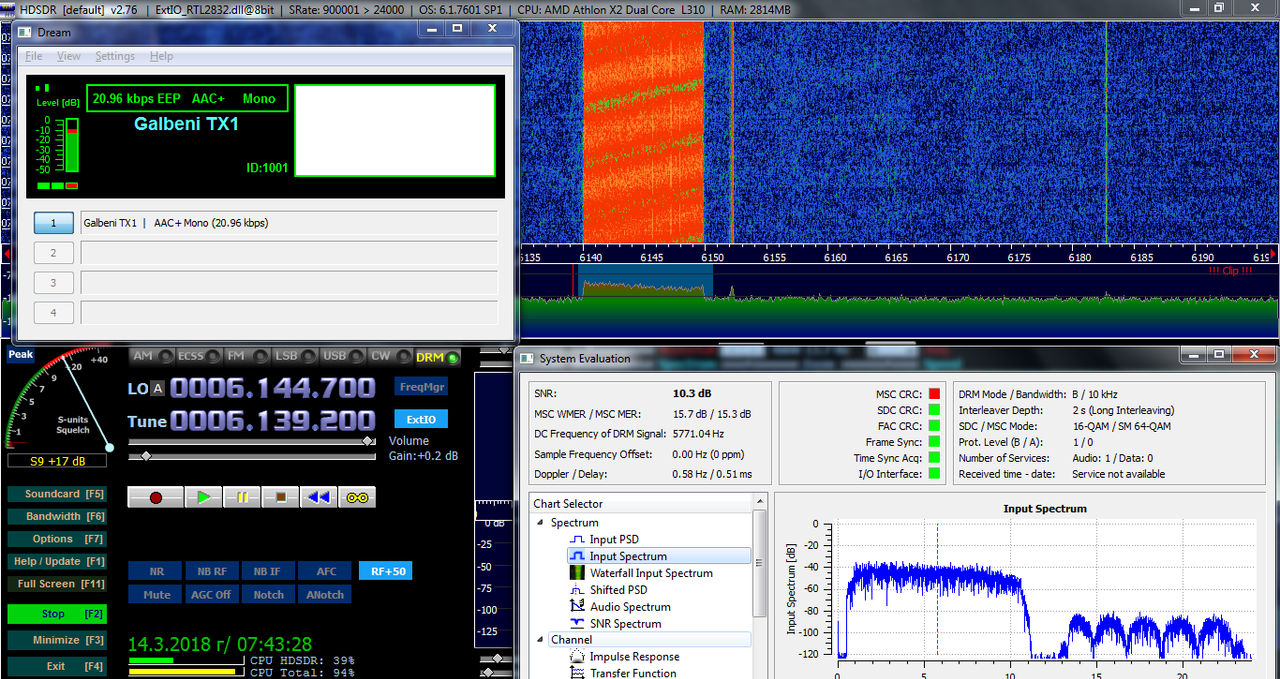Open View menu in Dream
Viewport: 1280px width, 679px height.
[69, 56]
